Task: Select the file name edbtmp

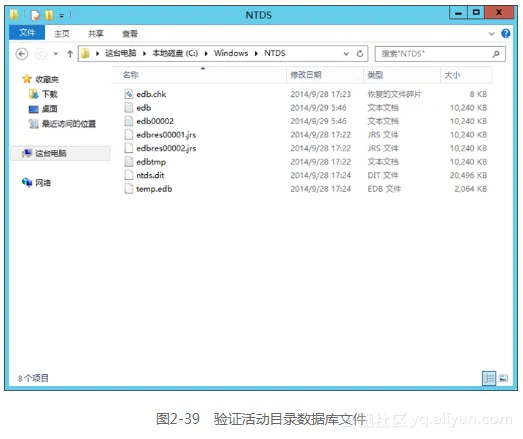Action: point(151,161)
